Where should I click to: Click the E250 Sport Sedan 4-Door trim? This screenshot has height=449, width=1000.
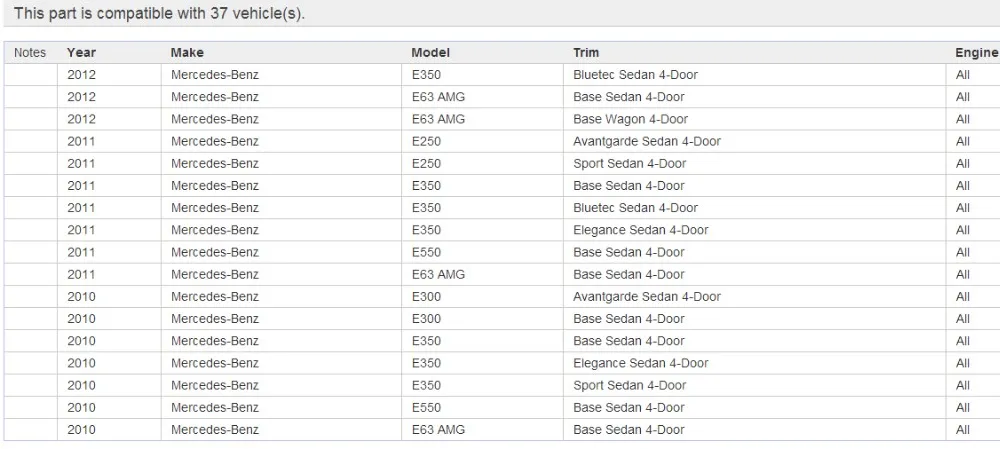tap(629, 164)
